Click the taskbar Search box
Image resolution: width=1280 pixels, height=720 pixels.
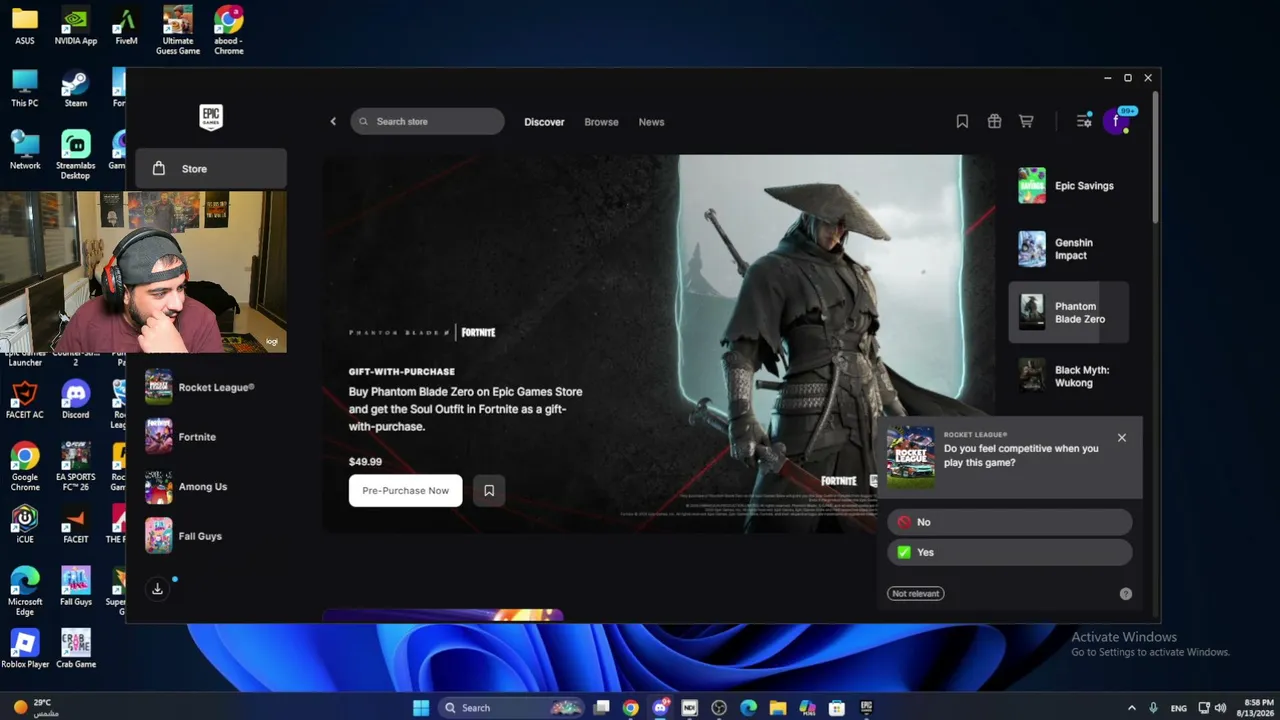pos(512,708)
